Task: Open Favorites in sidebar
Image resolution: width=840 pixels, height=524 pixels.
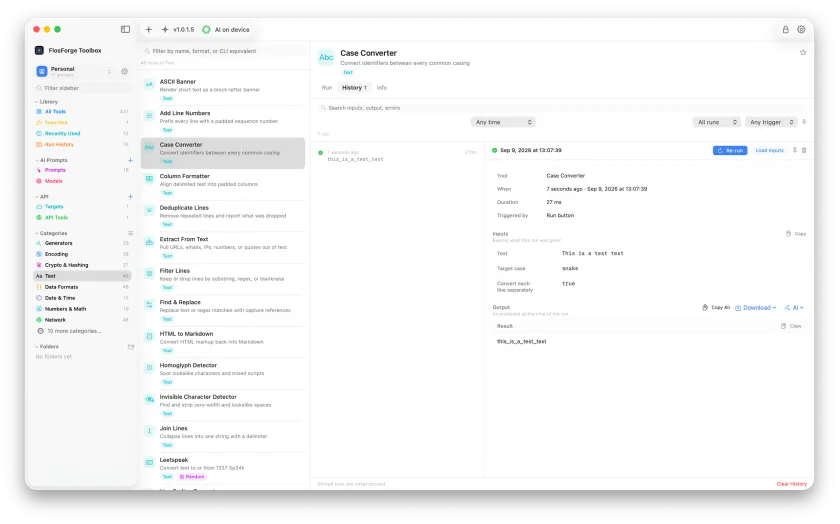Action: [82, 123]
